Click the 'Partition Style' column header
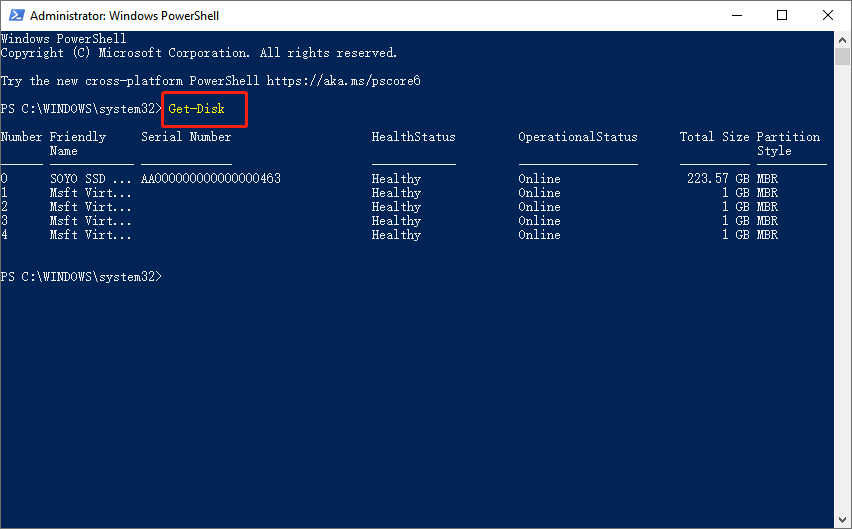Viewport: 852px width, 529px height. click(x=788, y=144)
